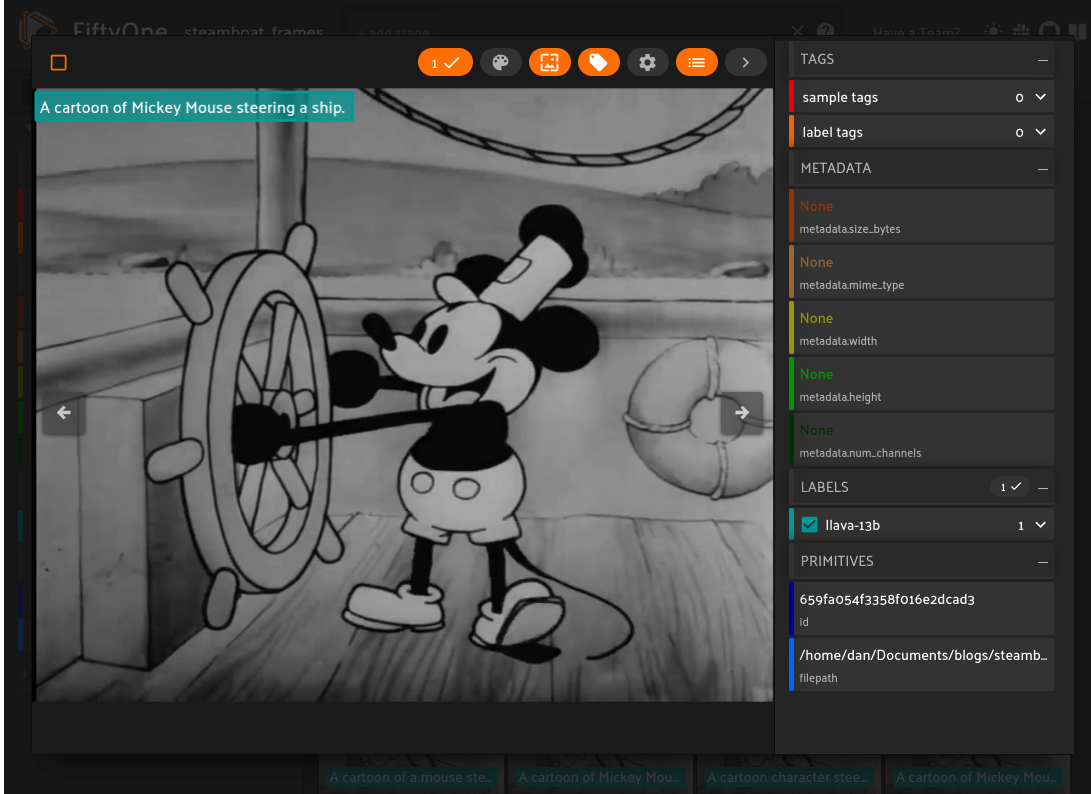Click the right chevron toolbar button

[x=746, y=63]
